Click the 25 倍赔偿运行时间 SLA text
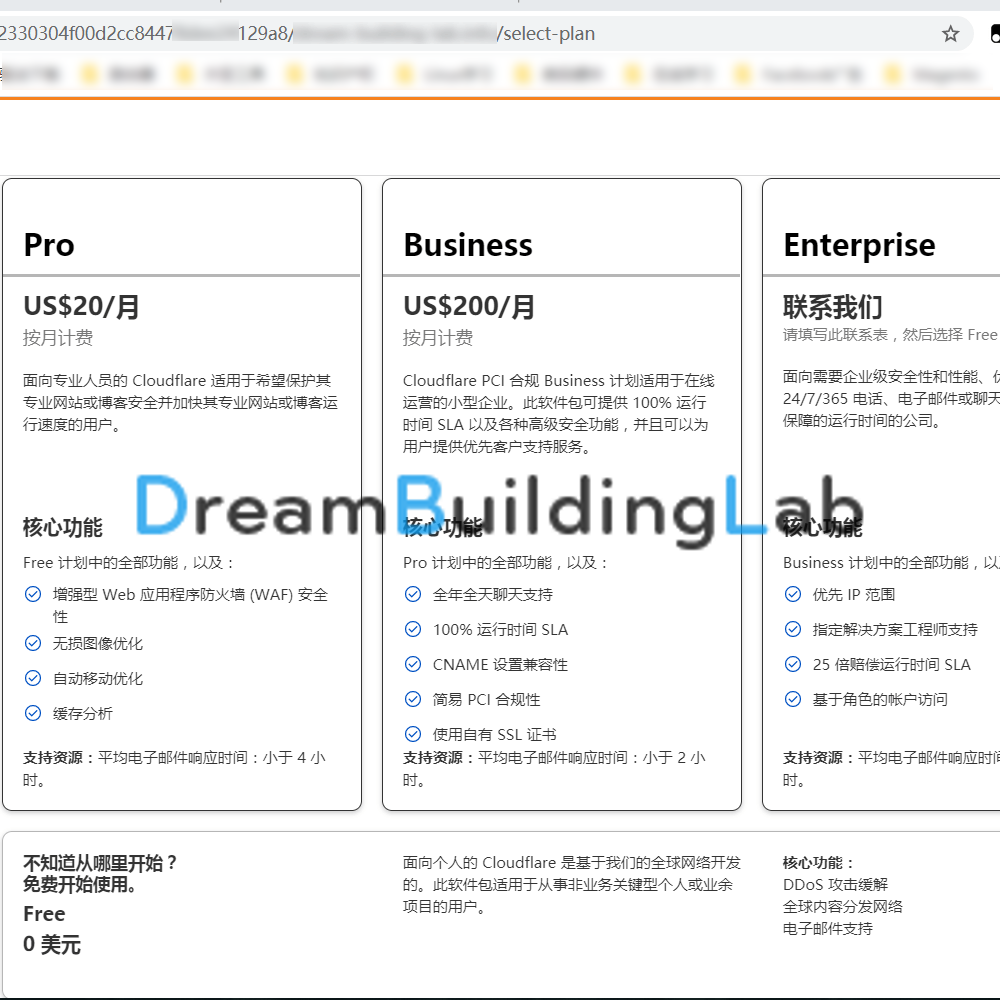The height and width of the screenshot is (1000, 1000). click(892, 665)
